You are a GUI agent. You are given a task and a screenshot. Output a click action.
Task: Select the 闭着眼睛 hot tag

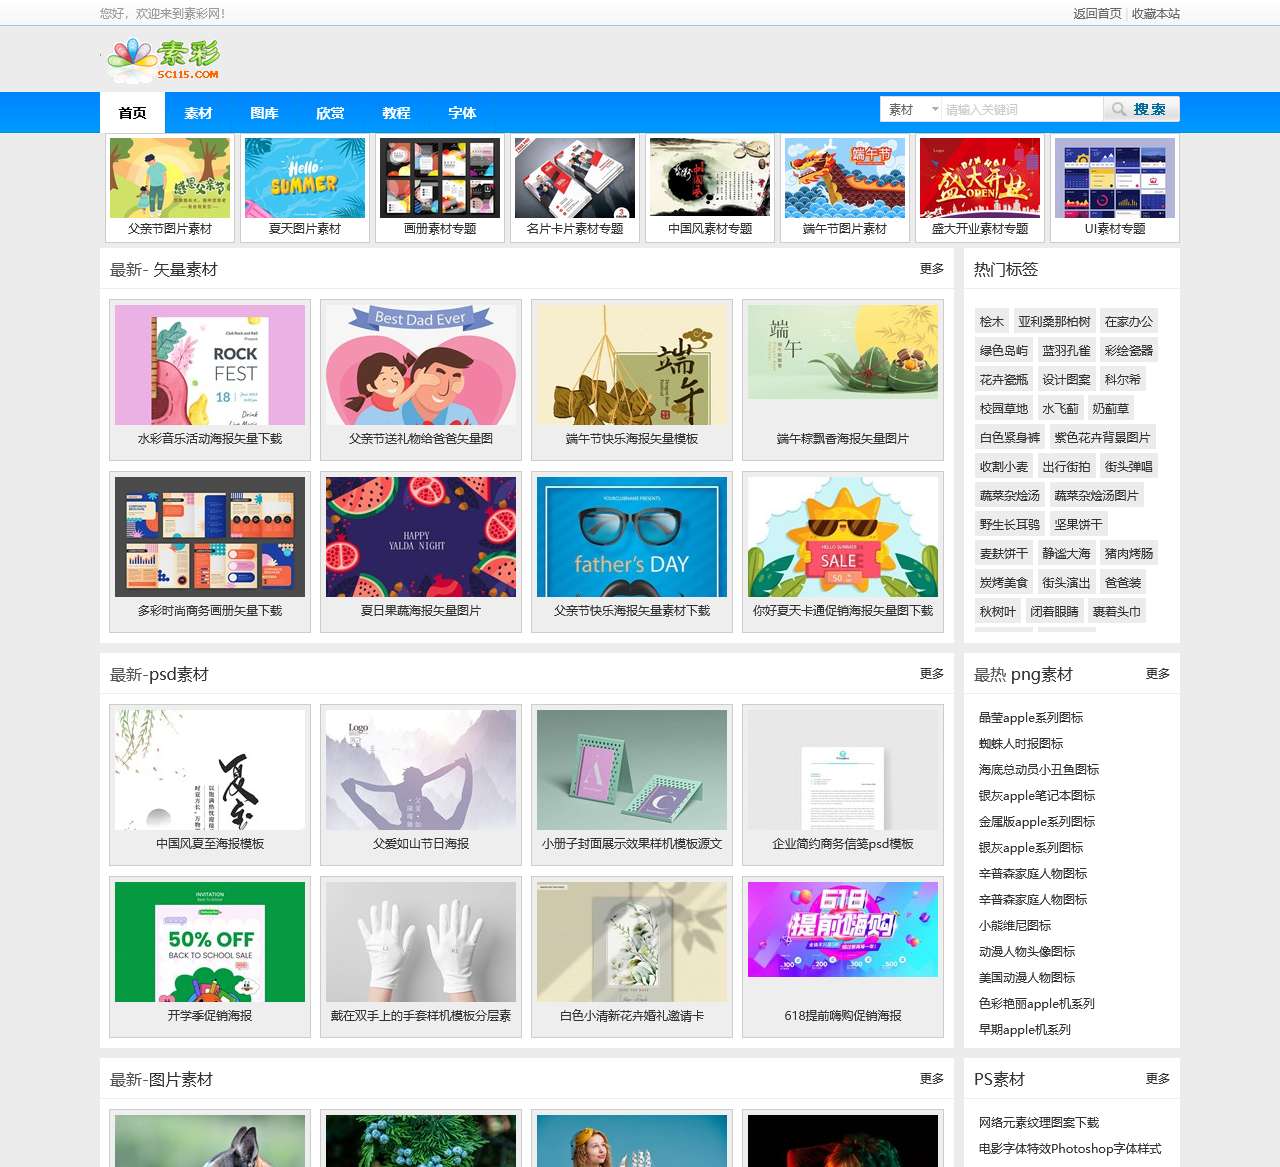coord(1055,612)
